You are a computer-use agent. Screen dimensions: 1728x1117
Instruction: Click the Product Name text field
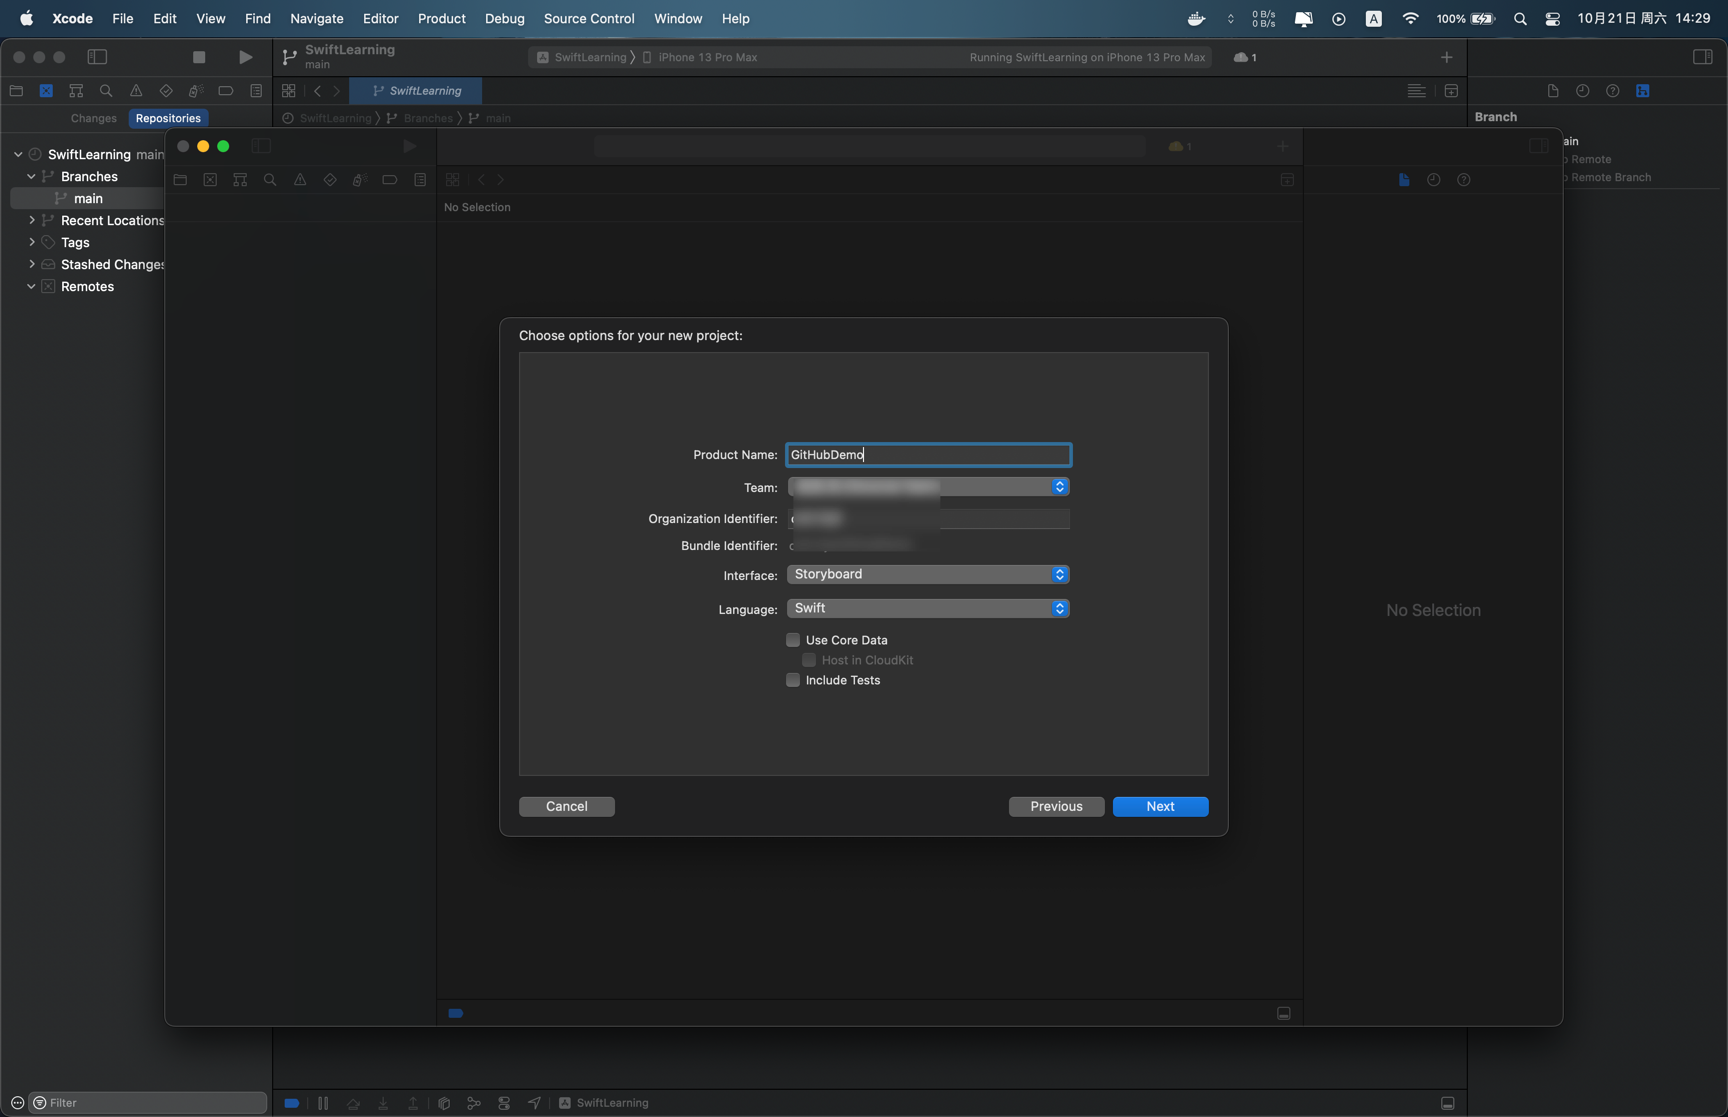coord(927,455)
